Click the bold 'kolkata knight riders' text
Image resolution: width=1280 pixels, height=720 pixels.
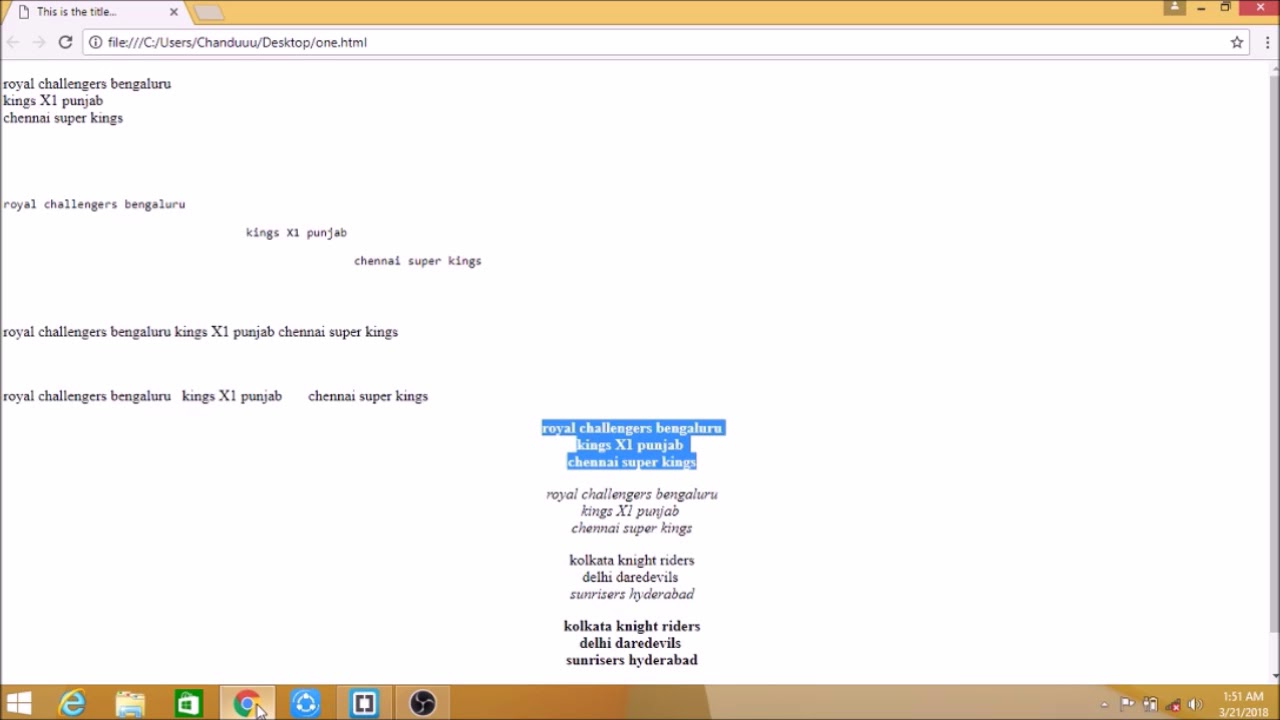632,626
